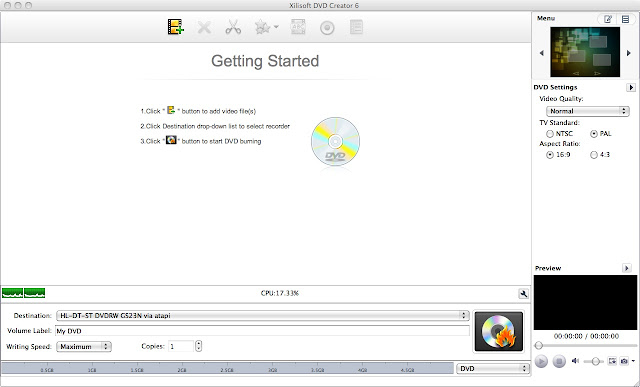640x387 pixels.
Task: Expand the Preview panel arrow
Action: [627, 268]
